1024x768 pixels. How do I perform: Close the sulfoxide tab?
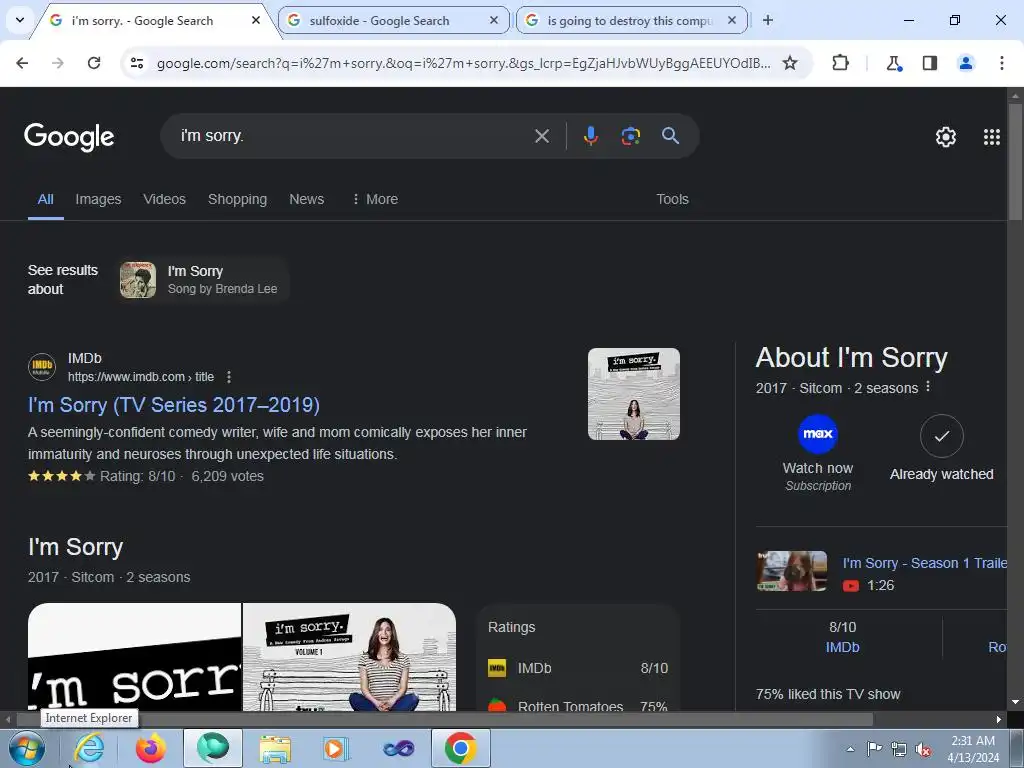pyautogui.click(x=494, y=20)
